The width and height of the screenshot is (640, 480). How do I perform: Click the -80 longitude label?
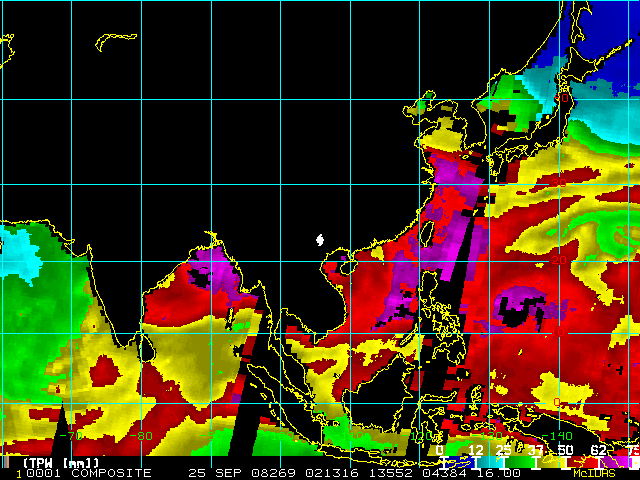click(143, 436)
